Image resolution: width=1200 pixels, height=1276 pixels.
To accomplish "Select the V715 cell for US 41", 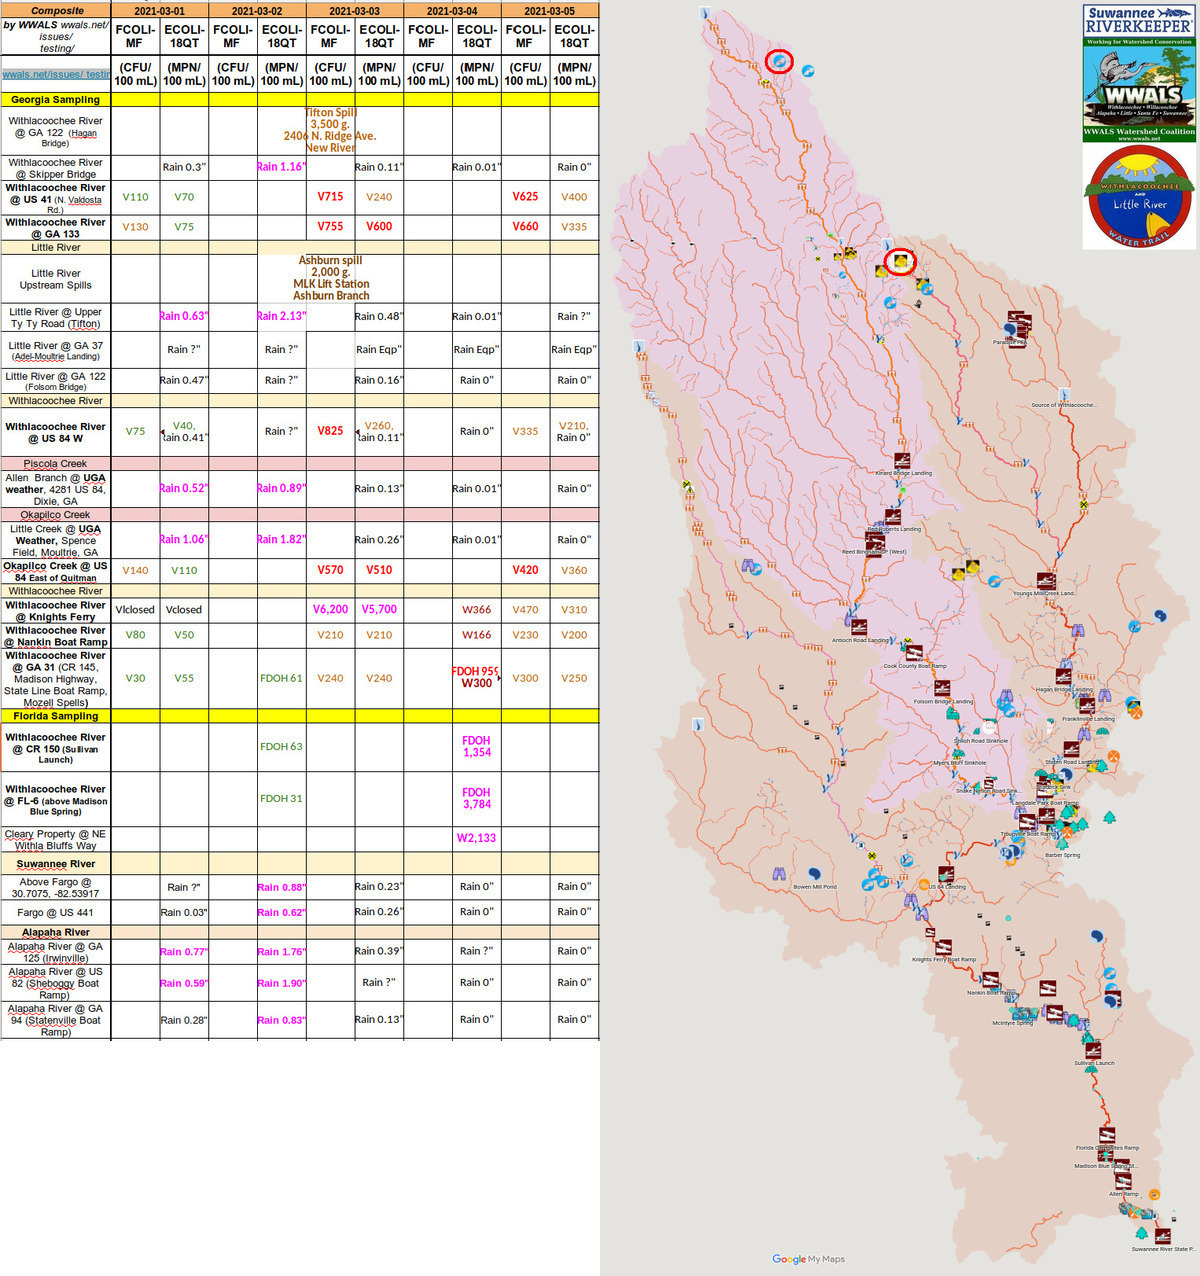I will coord(330,197).
